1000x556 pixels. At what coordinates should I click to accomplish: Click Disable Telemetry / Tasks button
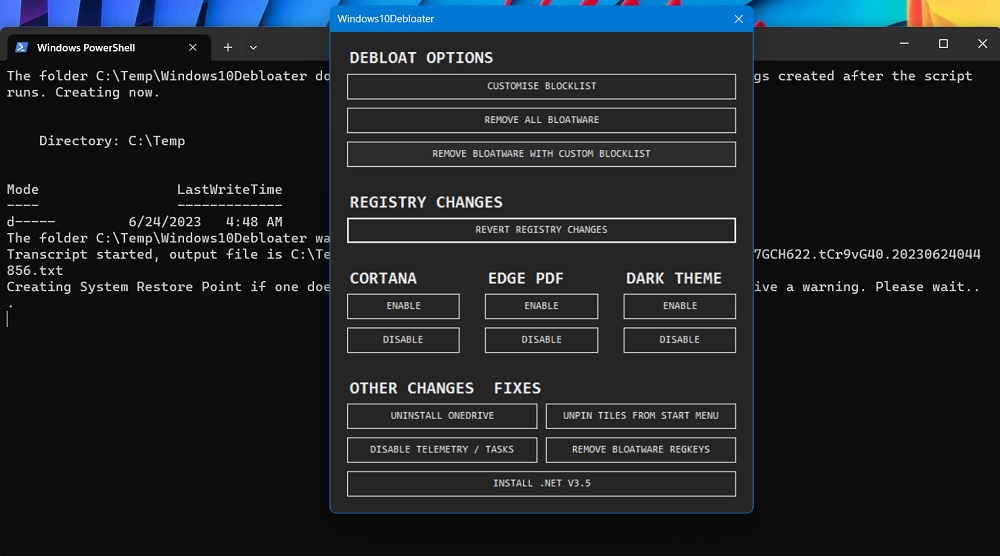click(442, 450)
